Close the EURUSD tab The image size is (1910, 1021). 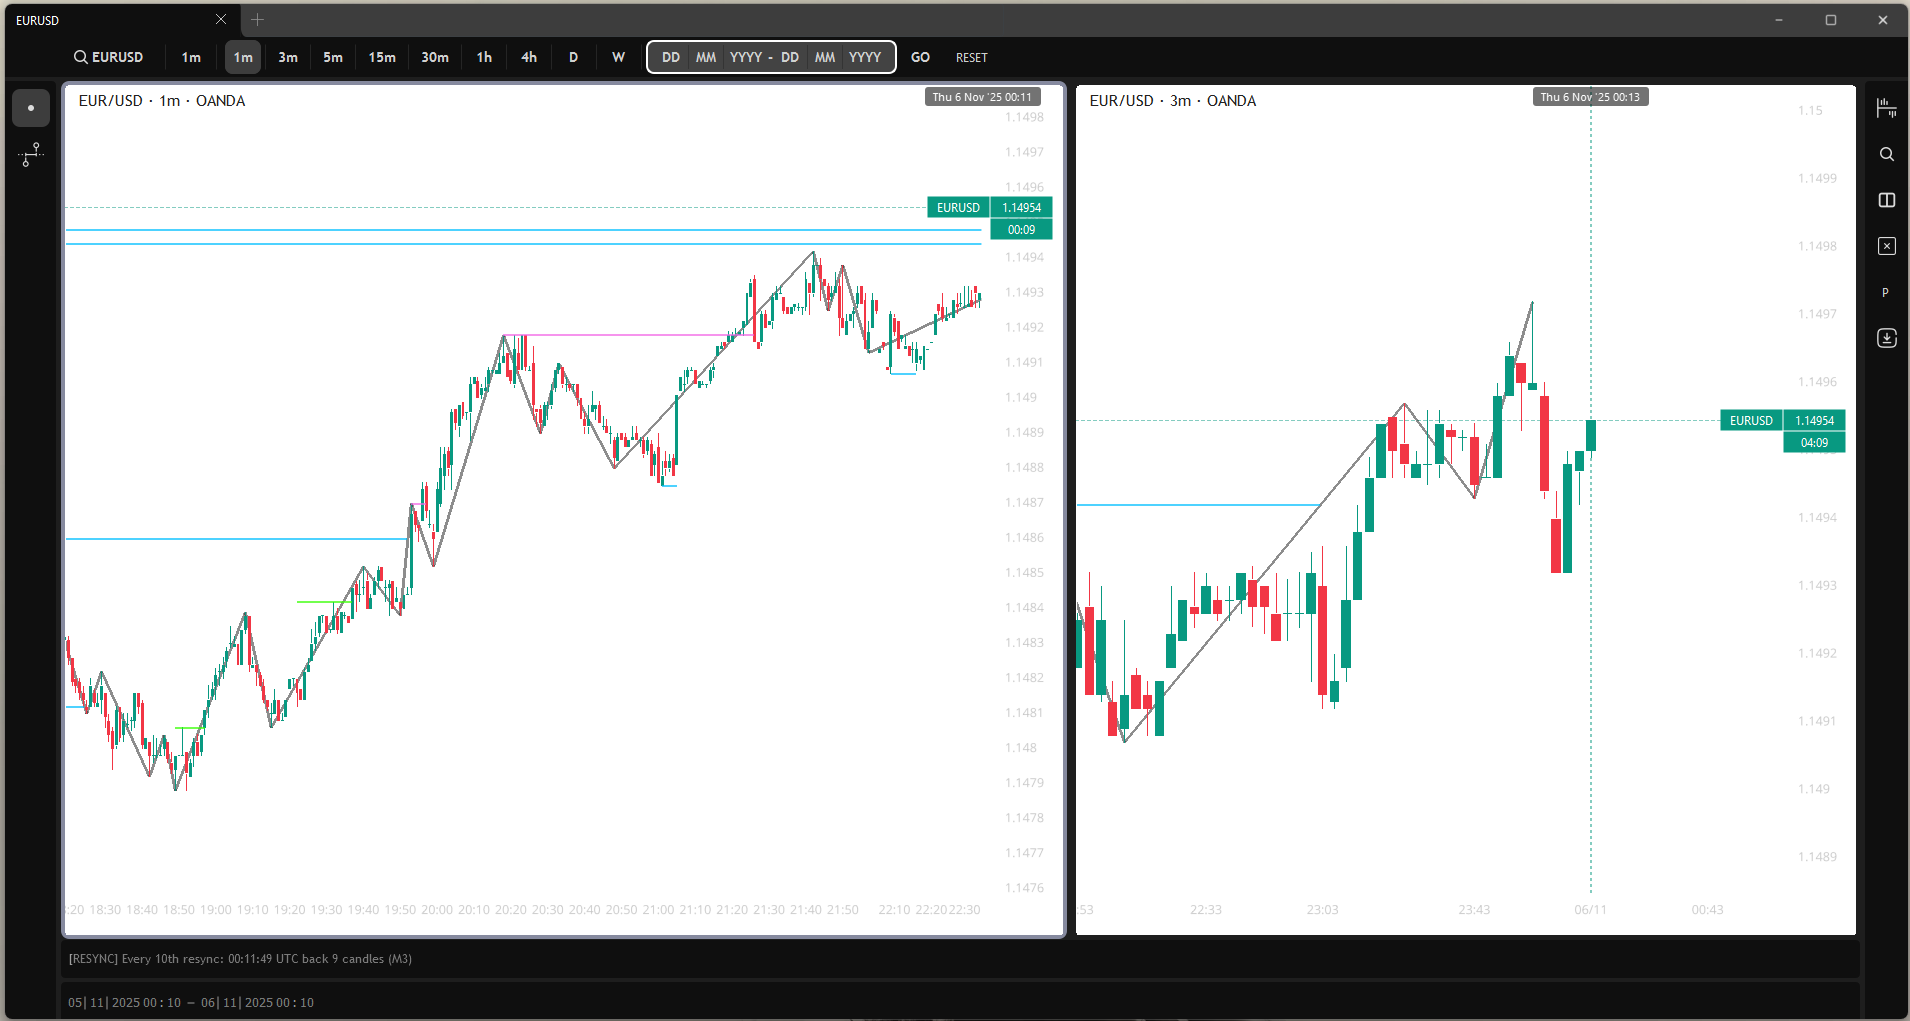click(221, 20)
